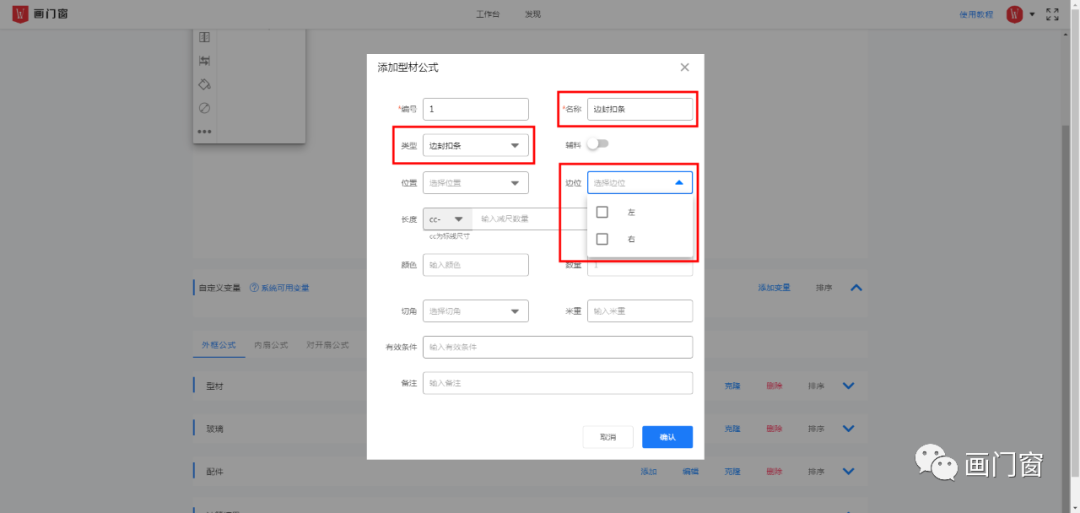Focus the 名称 input field

pos(640,109)
